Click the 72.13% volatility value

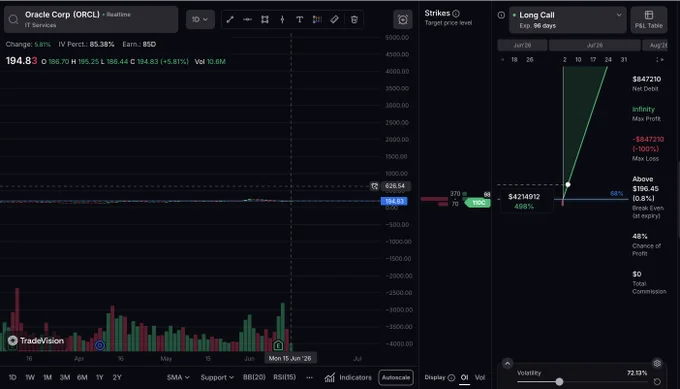coord(637,373)
